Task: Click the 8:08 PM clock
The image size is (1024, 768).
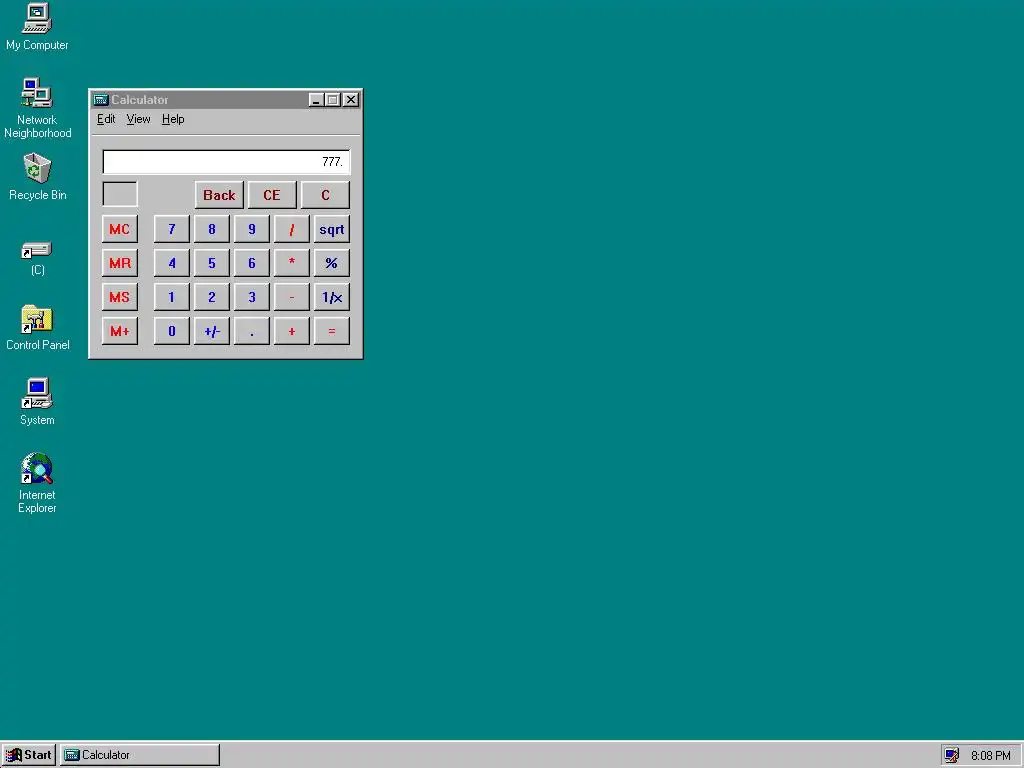Action: [x=990, y=756]
